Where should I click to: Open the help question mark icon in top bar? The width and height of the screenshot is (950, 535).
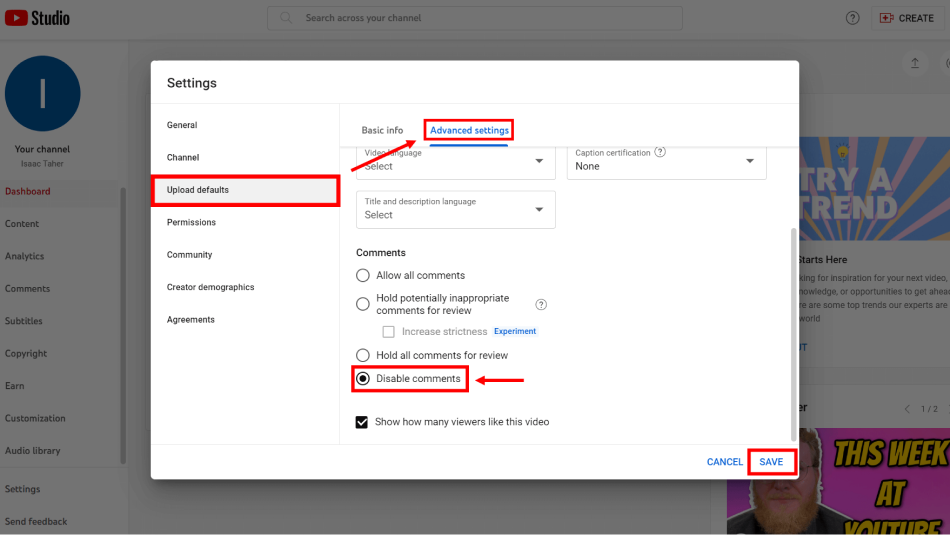(x=852, y=18)
